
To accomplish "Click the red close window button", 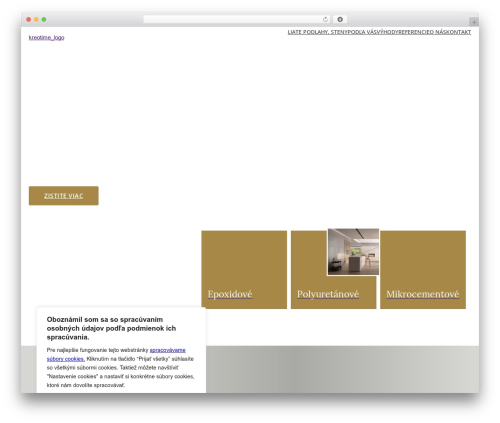I will point(29,20).
